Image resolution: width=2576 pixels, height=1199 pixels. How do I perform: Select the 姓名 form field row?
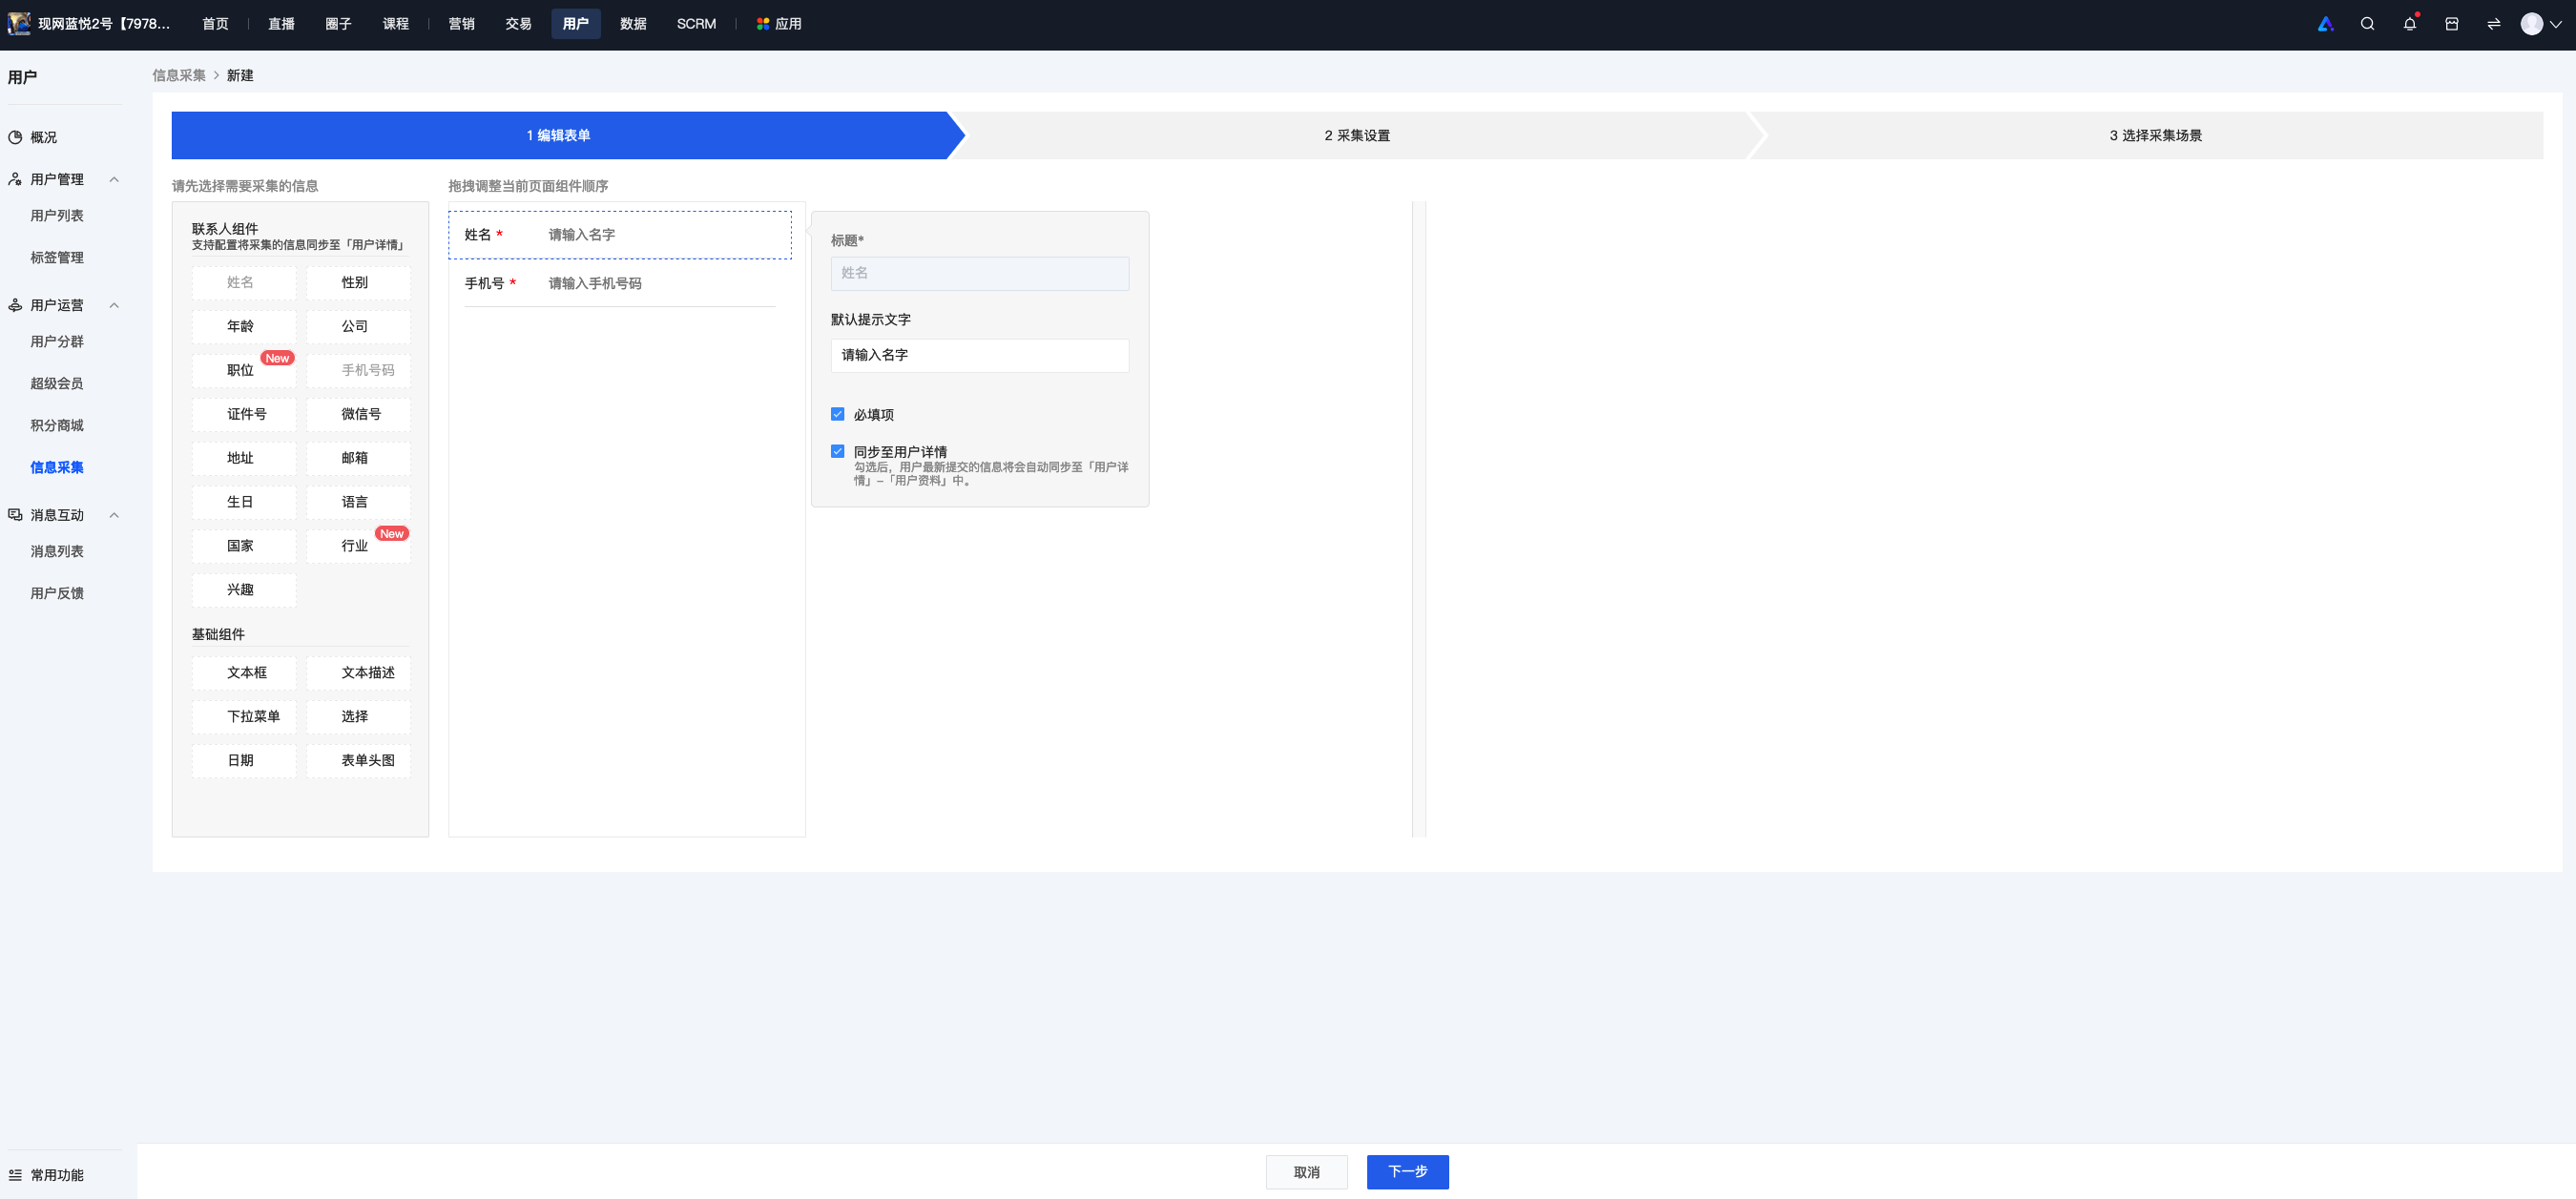click(x=620, y=235)
